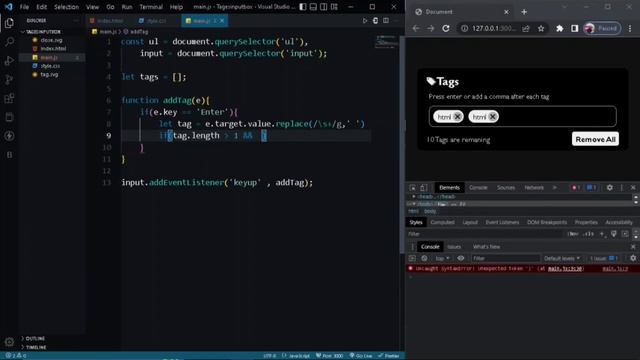Open the Search view in VS Code
Screen dimensions: 640x360
pyautogui.click(x=9, y=42)
